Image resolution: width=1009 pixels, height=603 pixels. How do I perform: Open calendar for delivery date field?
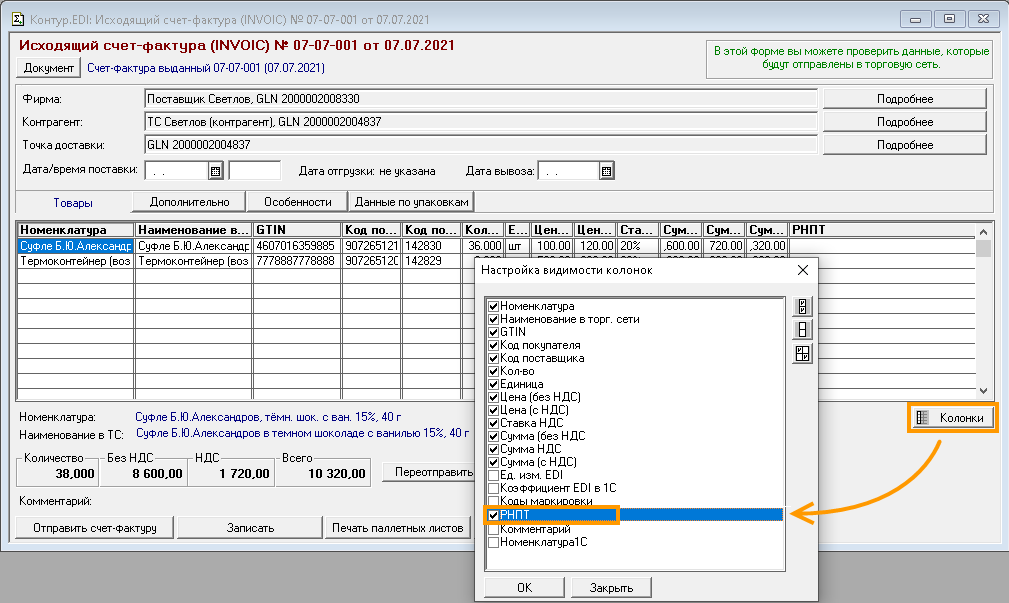(x=215, y=171)
